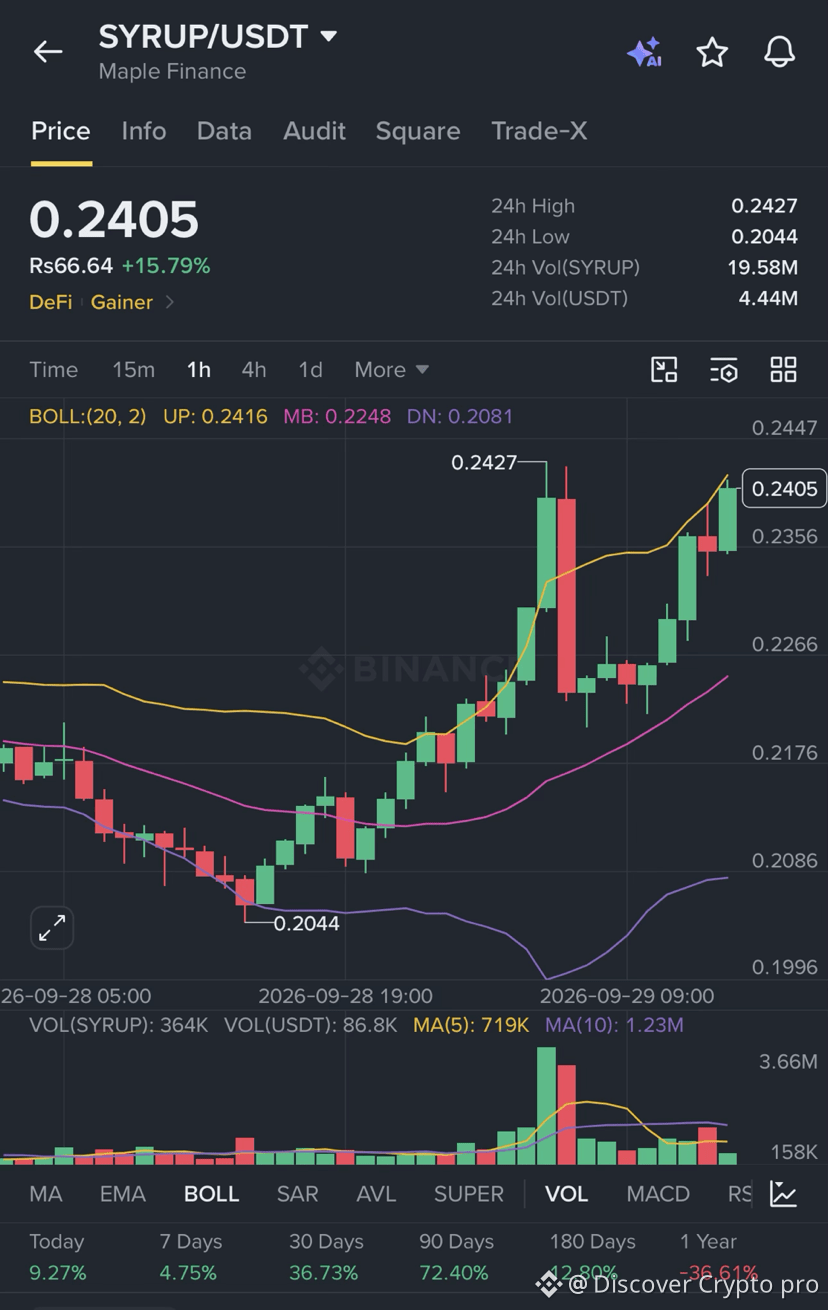Select the 15m timeframe

133,370
